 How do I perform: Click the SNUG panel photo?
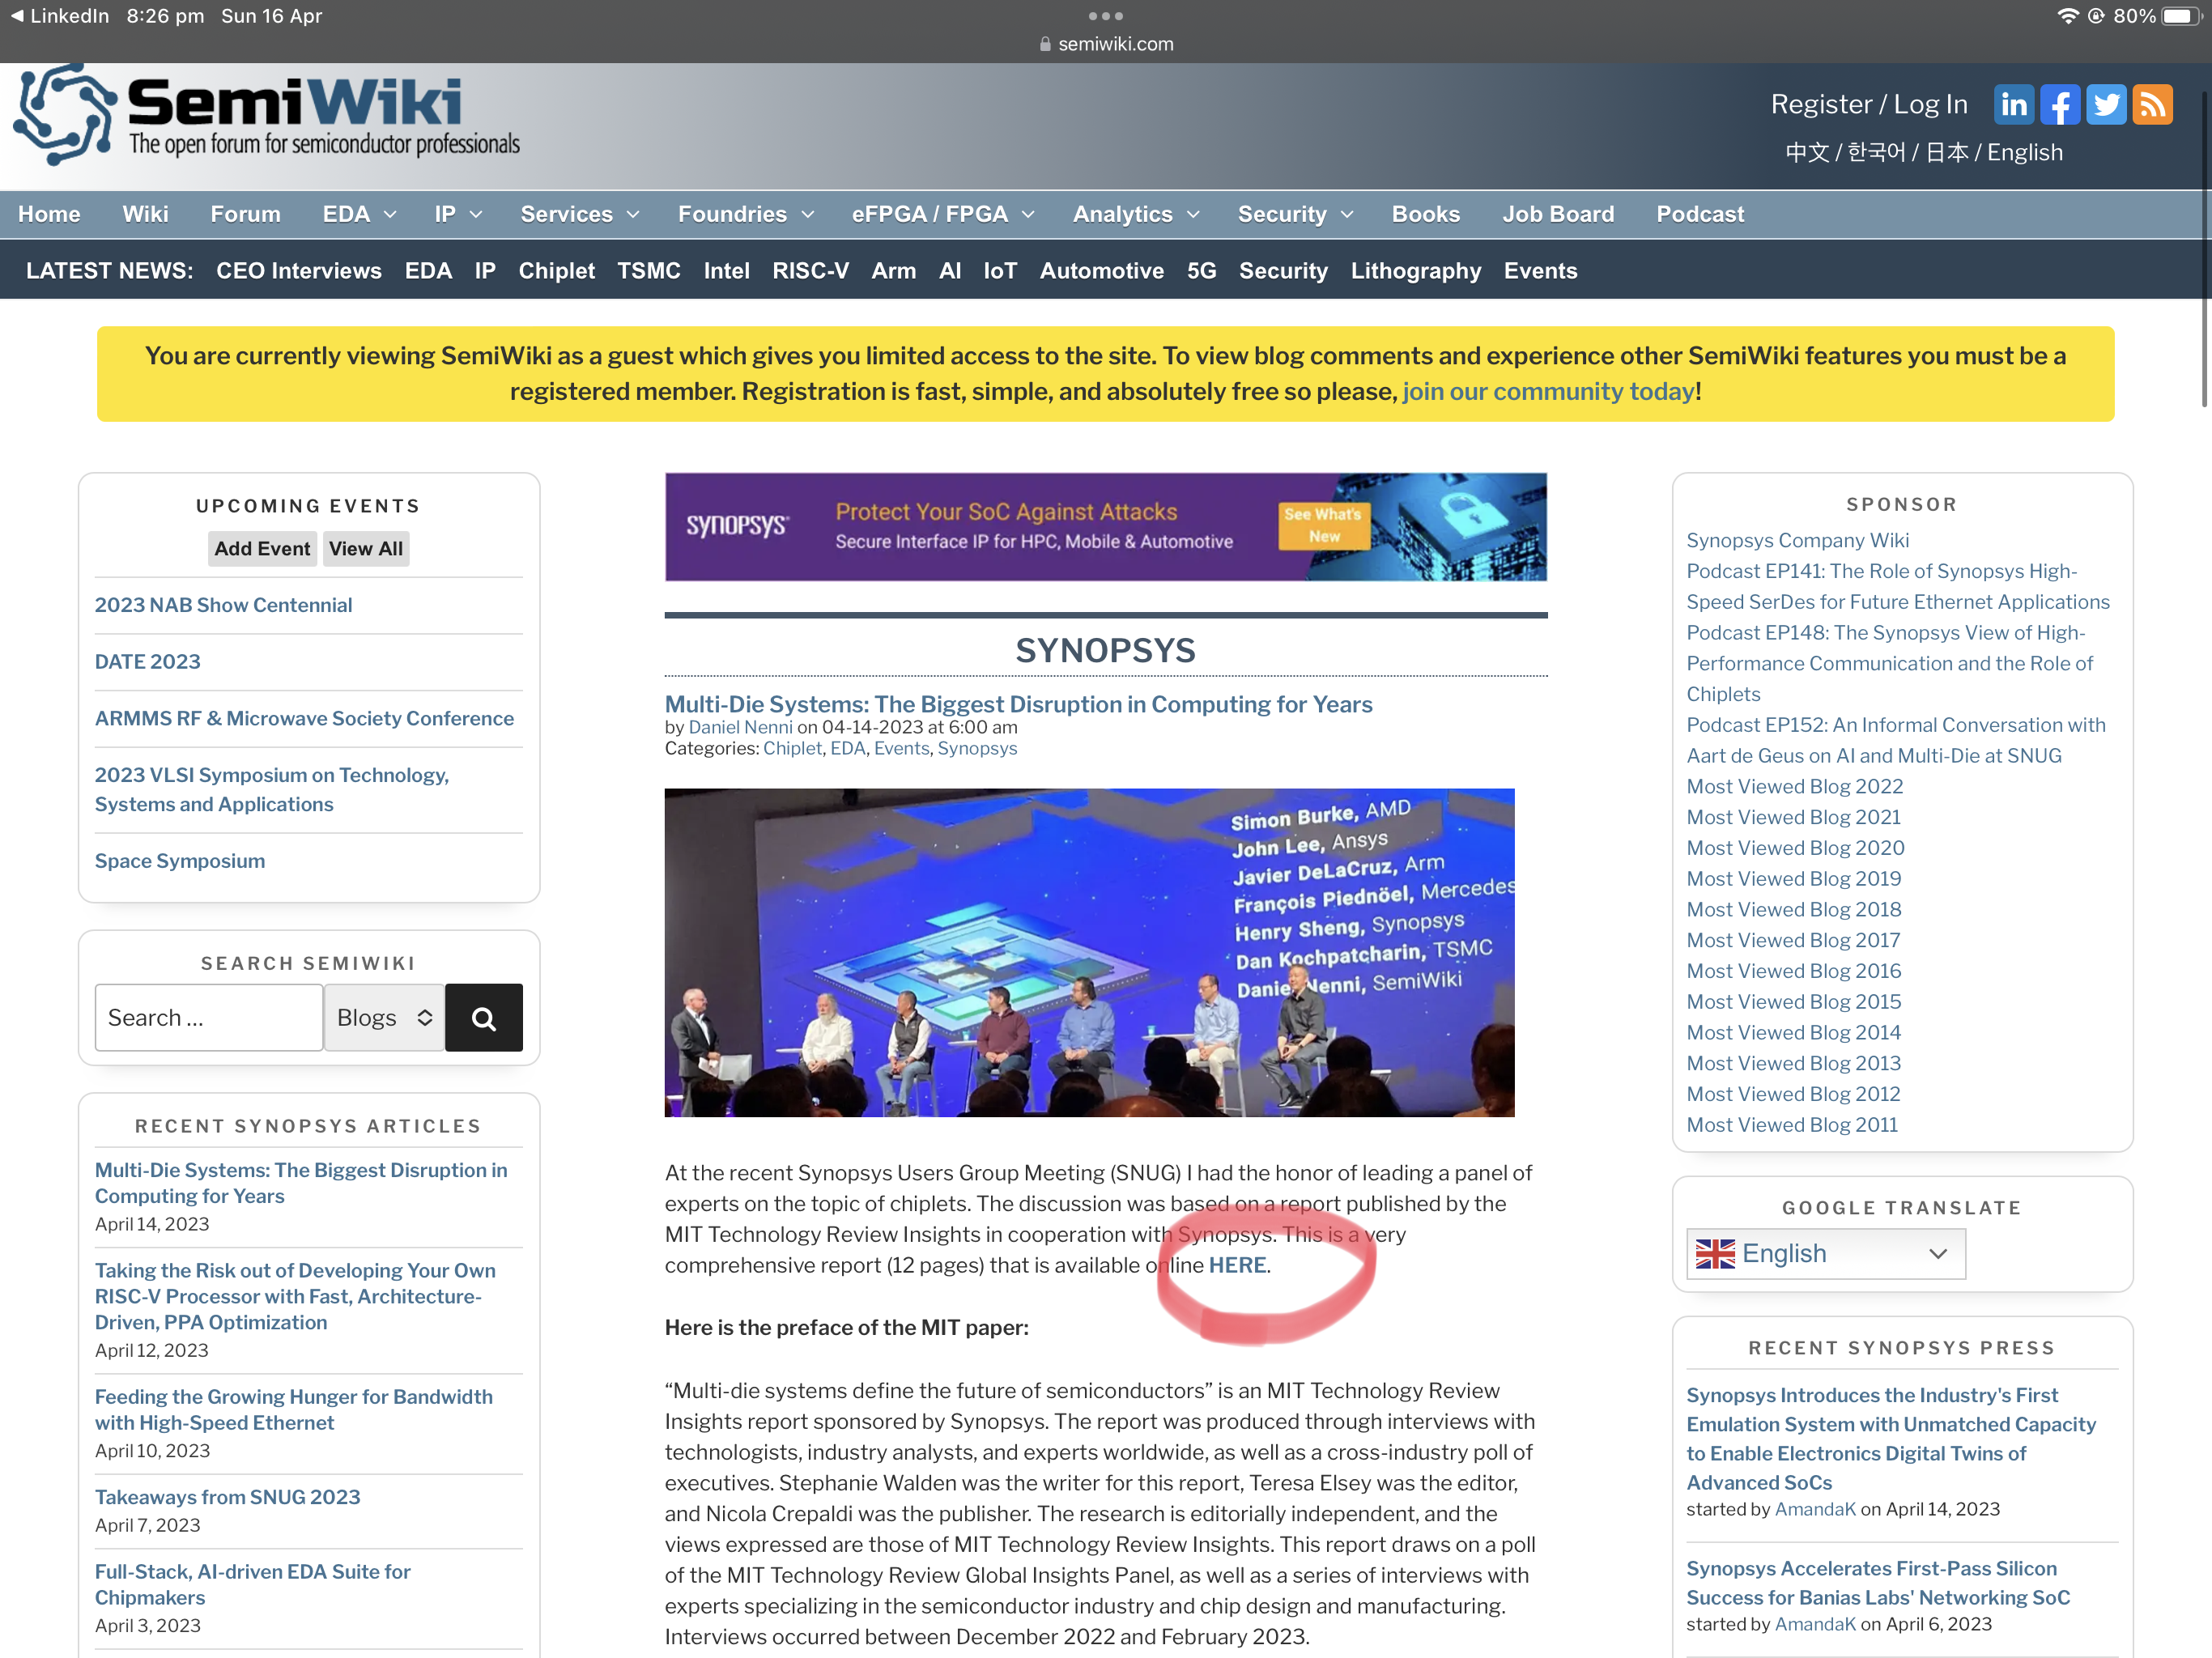point(1089,952)
